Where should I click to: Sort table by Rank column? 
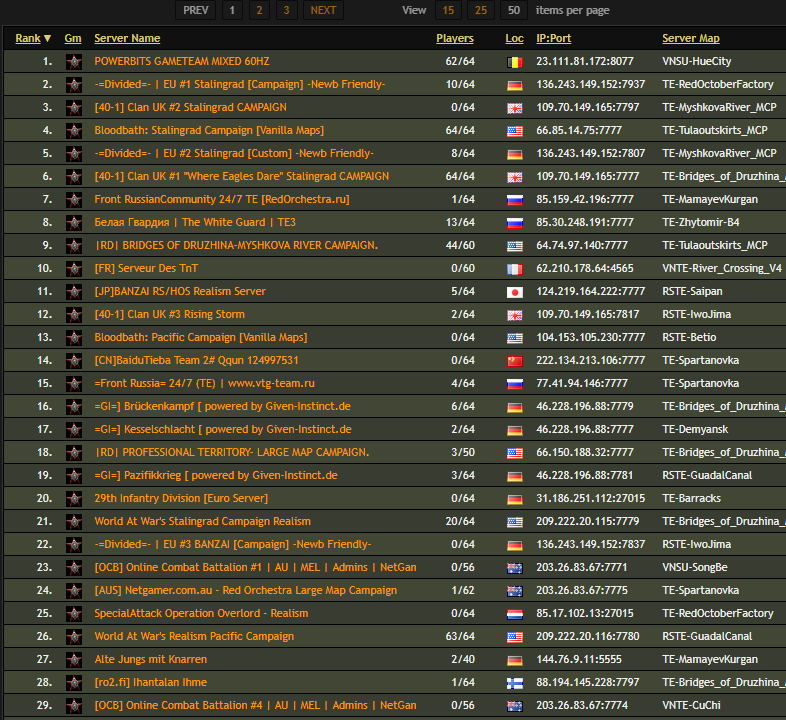click(33, 38)
